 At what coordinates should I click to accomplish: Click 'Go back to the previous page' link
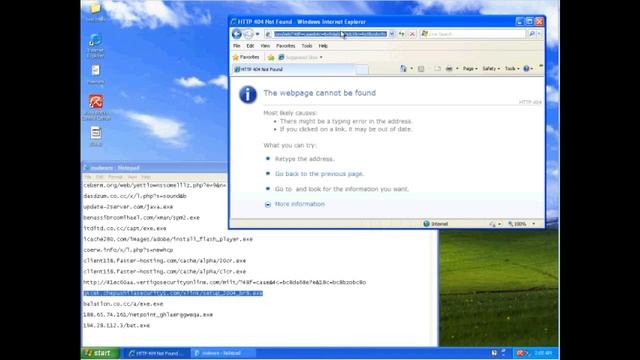coord(319,174)
